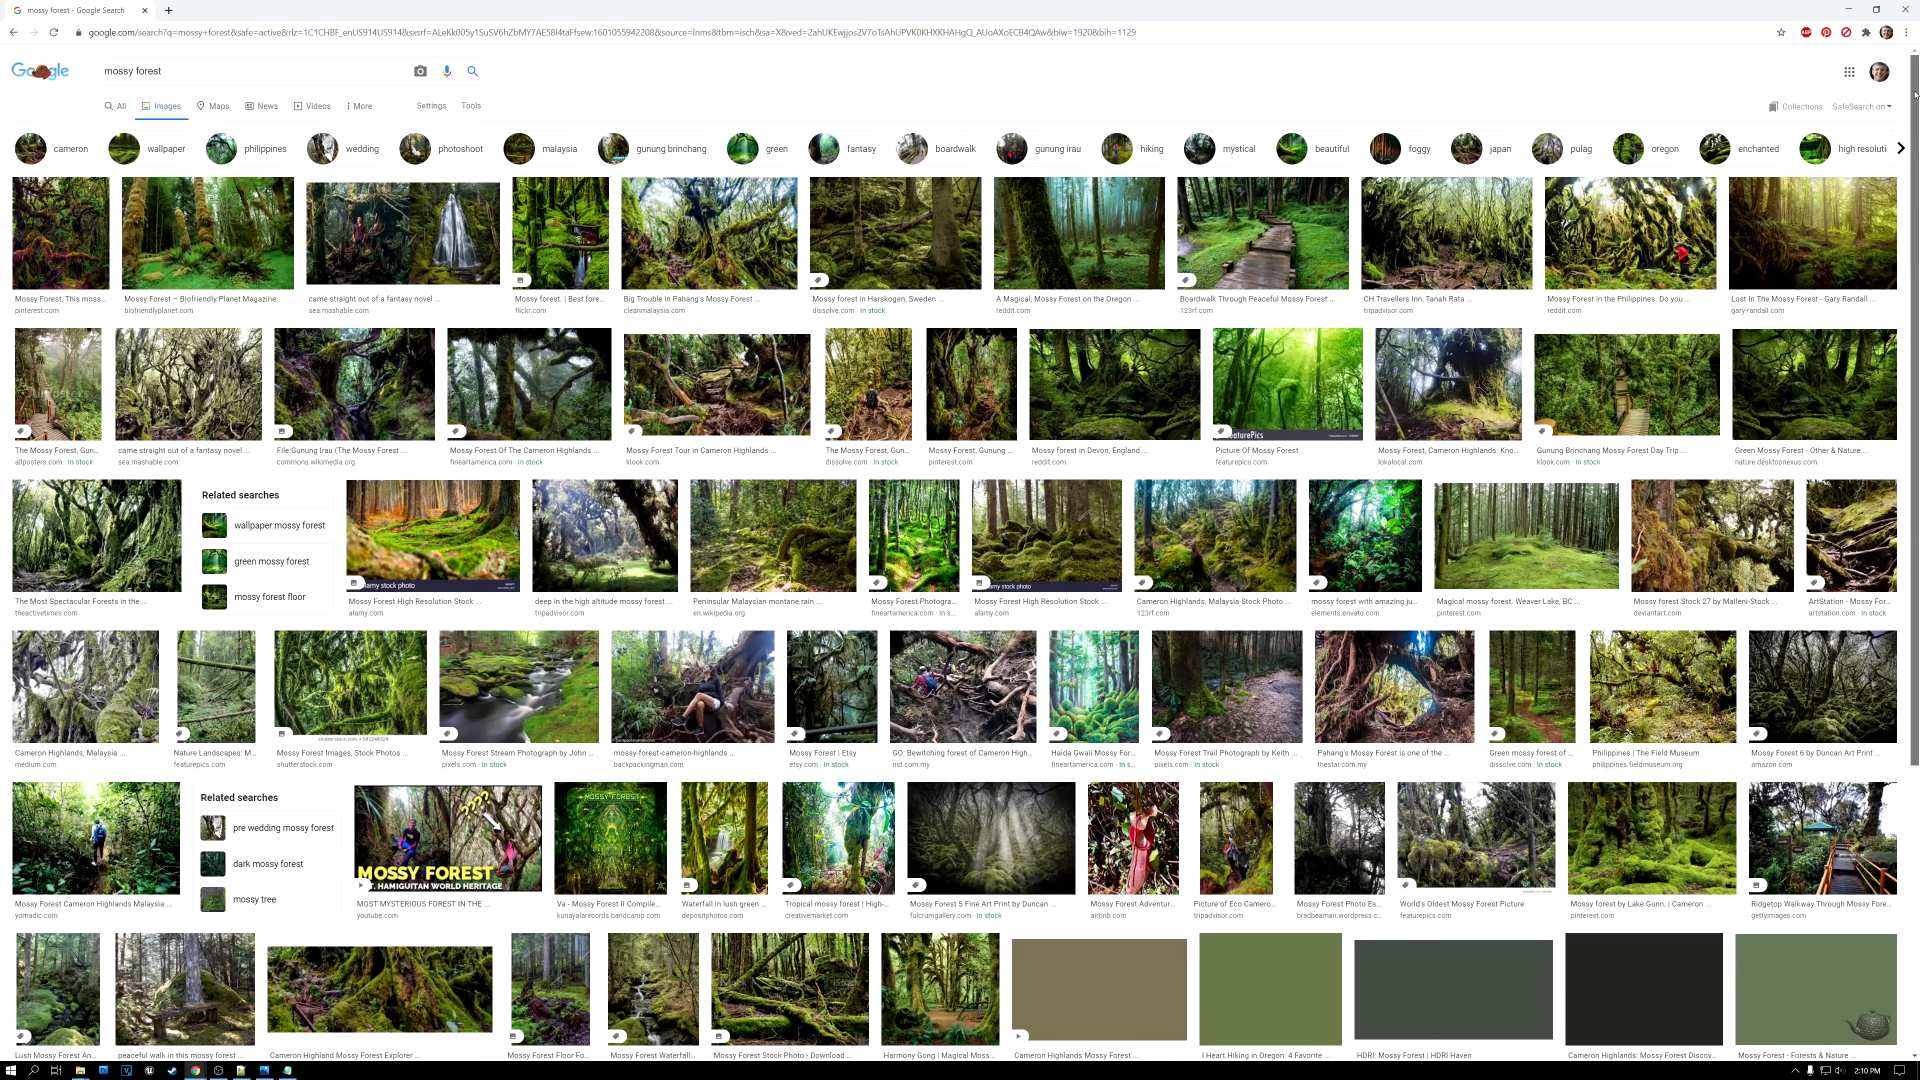The image size is (1920, 1080).
Task: Select the dark gray placeholder image tile
Action: [1453, 989]
